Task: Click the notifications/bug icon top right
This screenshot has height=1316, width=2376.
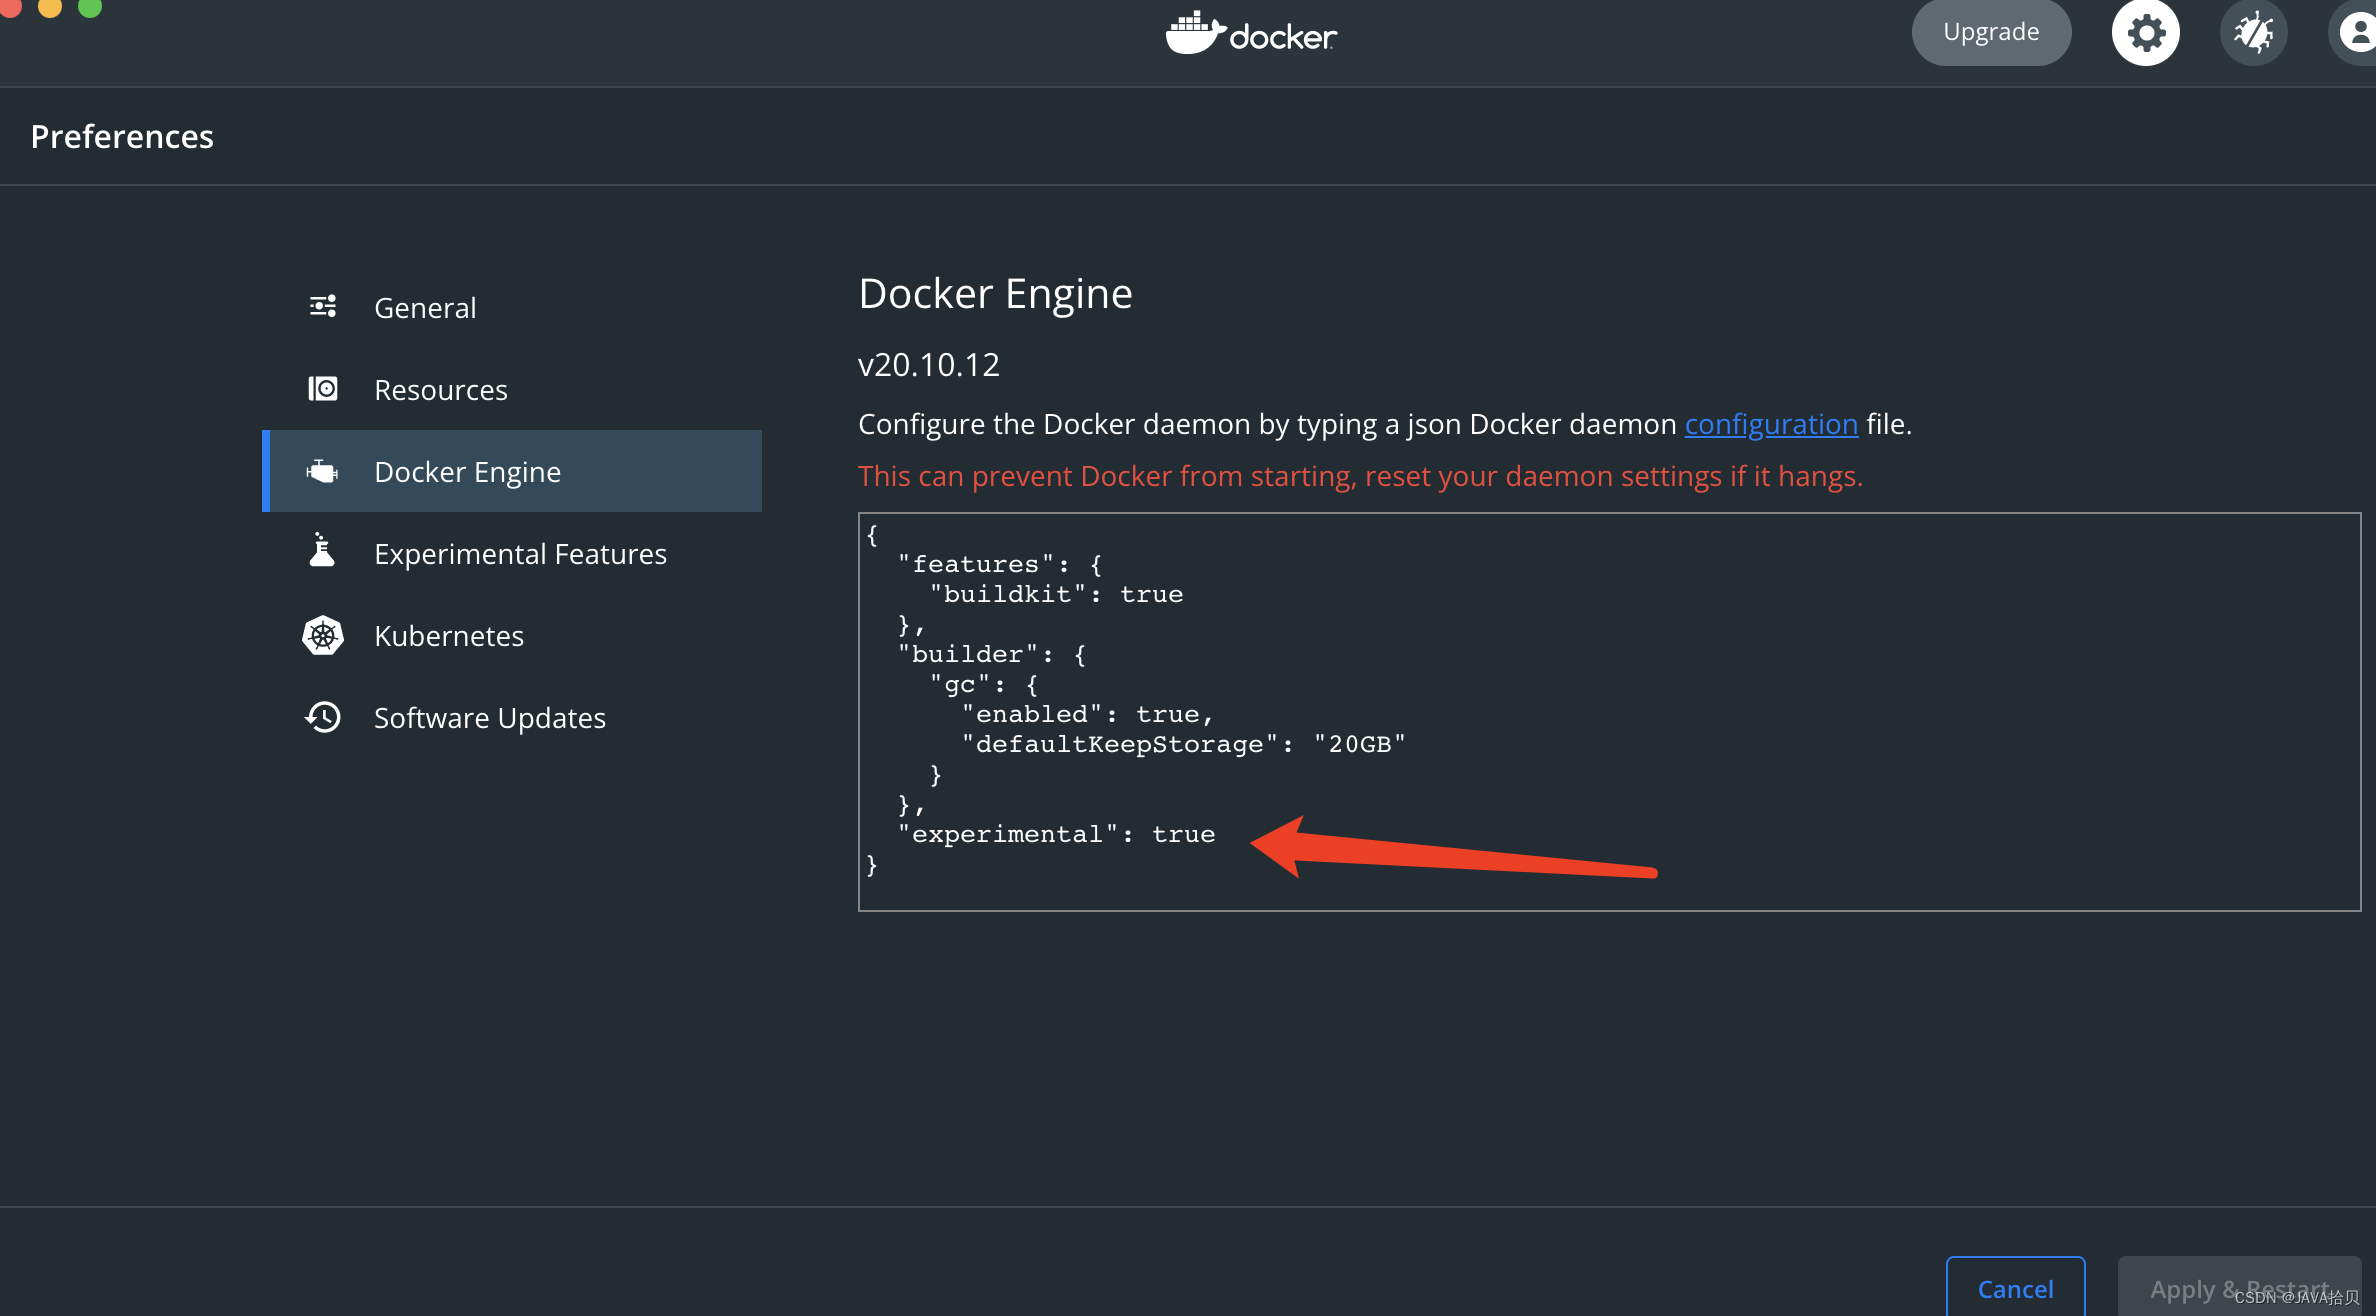Action: 2251,29
